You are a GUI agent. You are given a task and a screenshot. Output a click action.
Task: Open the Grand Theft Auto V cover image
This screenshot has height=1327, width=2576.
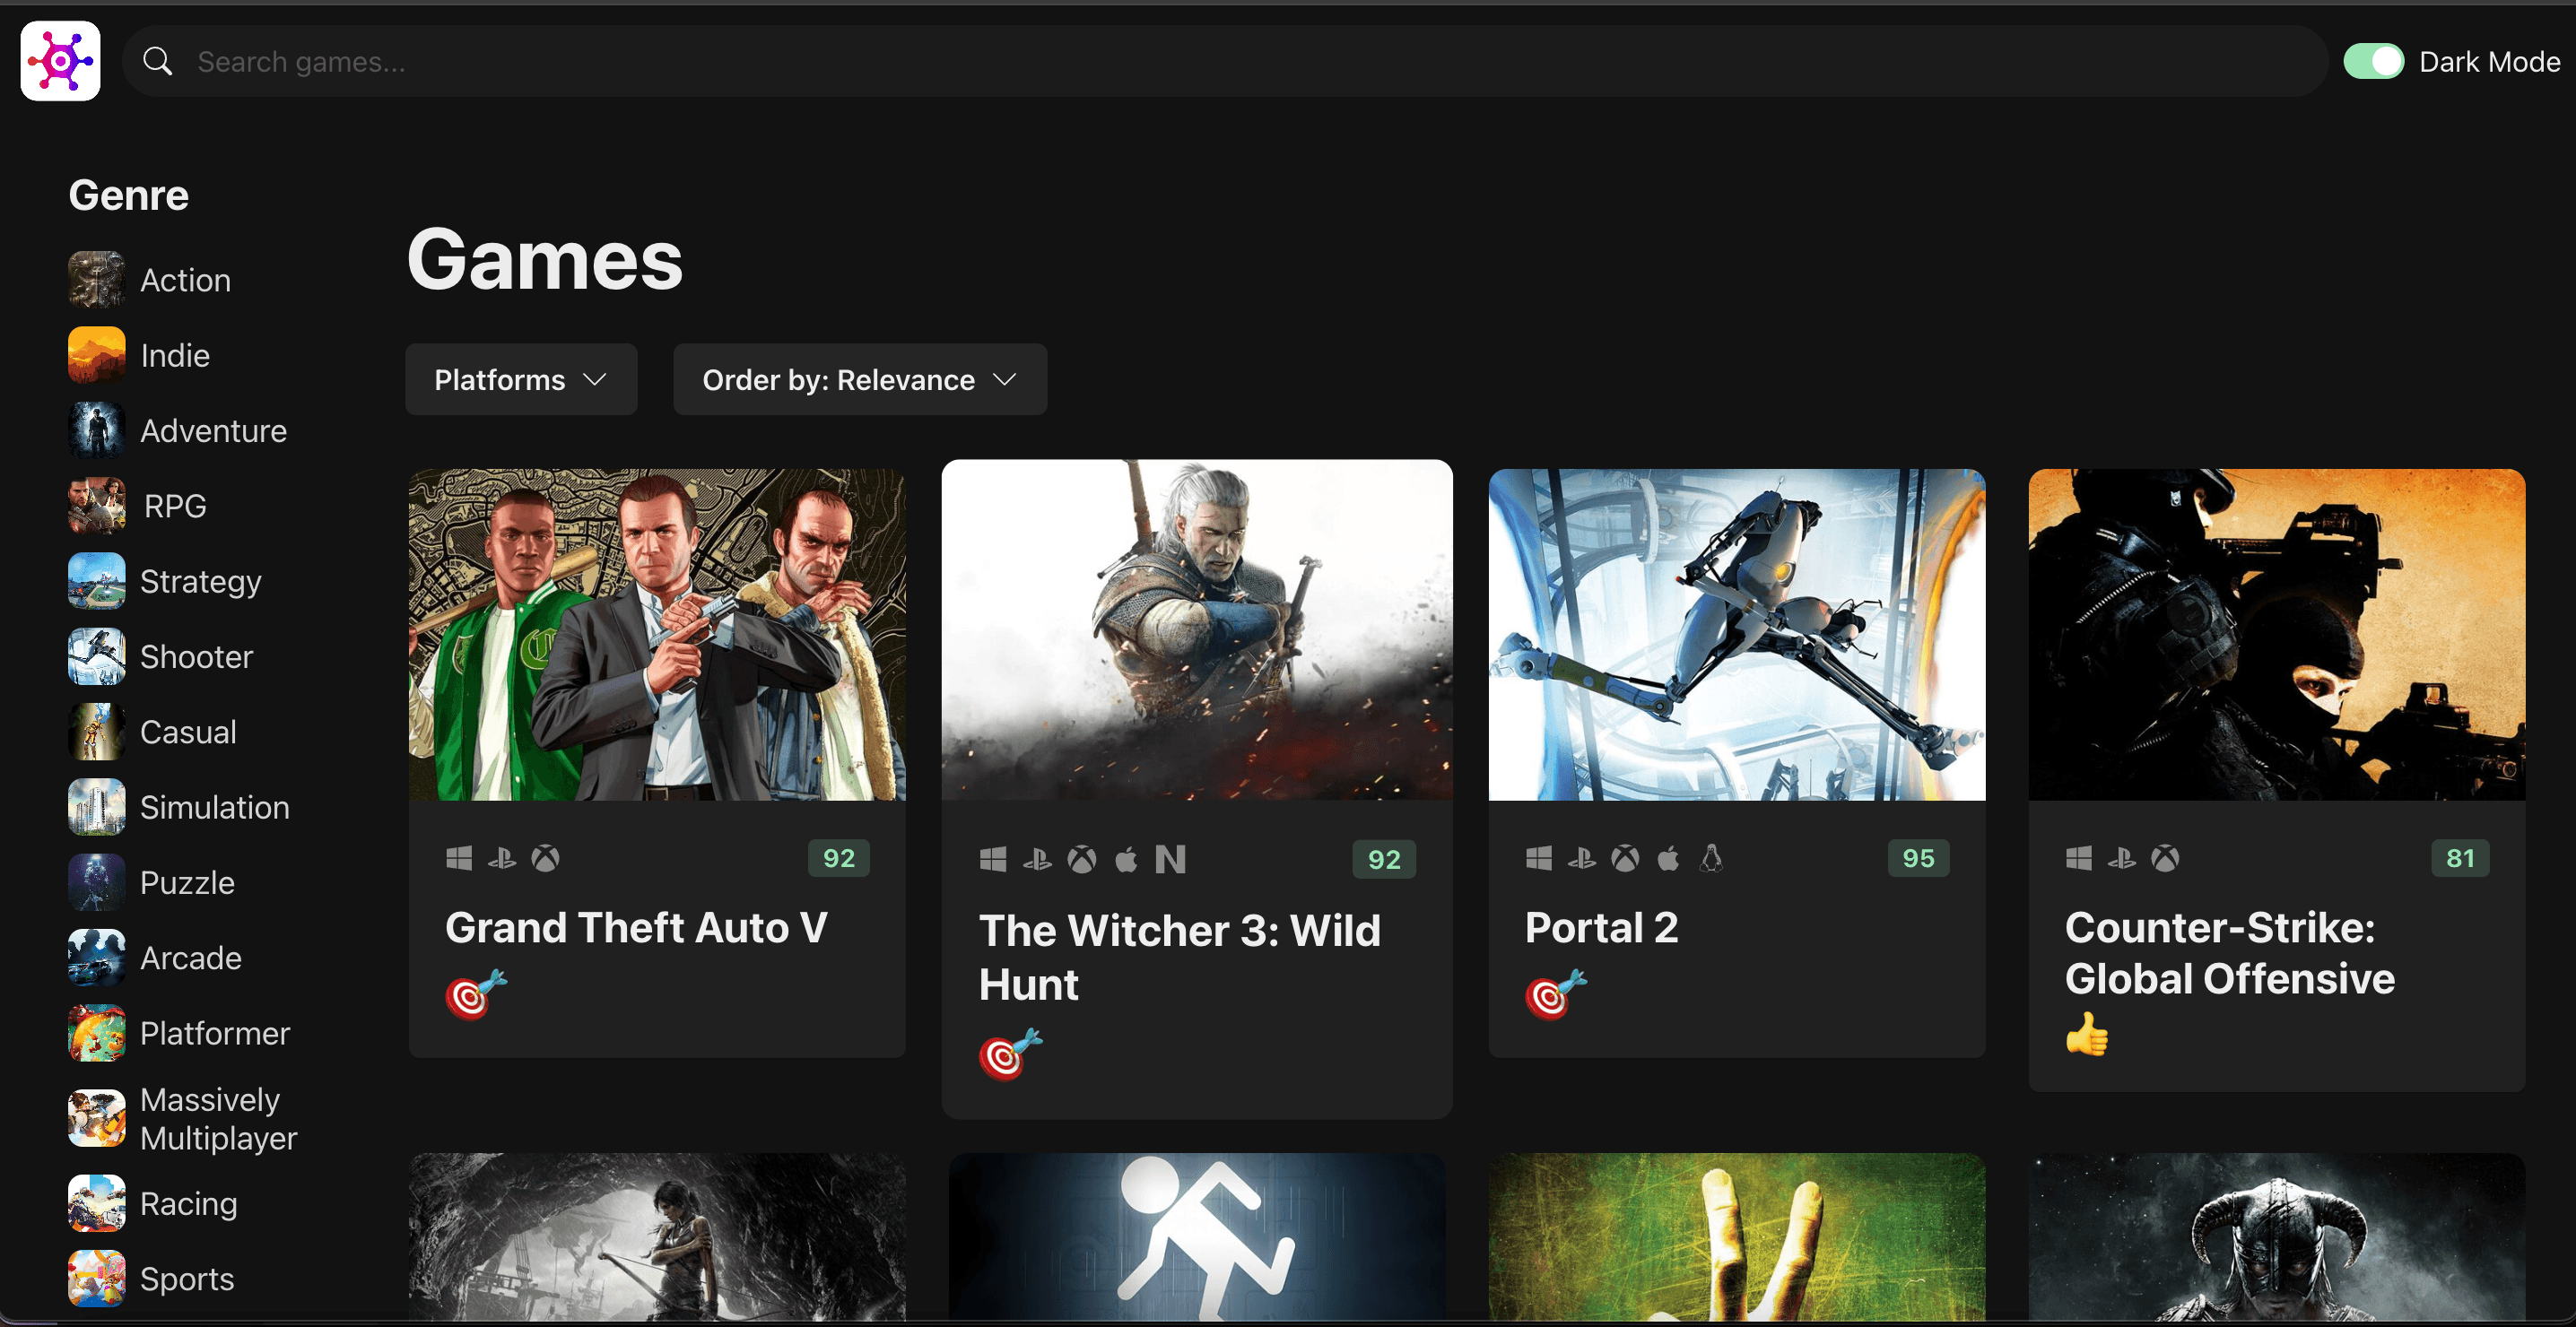[657, 634]
